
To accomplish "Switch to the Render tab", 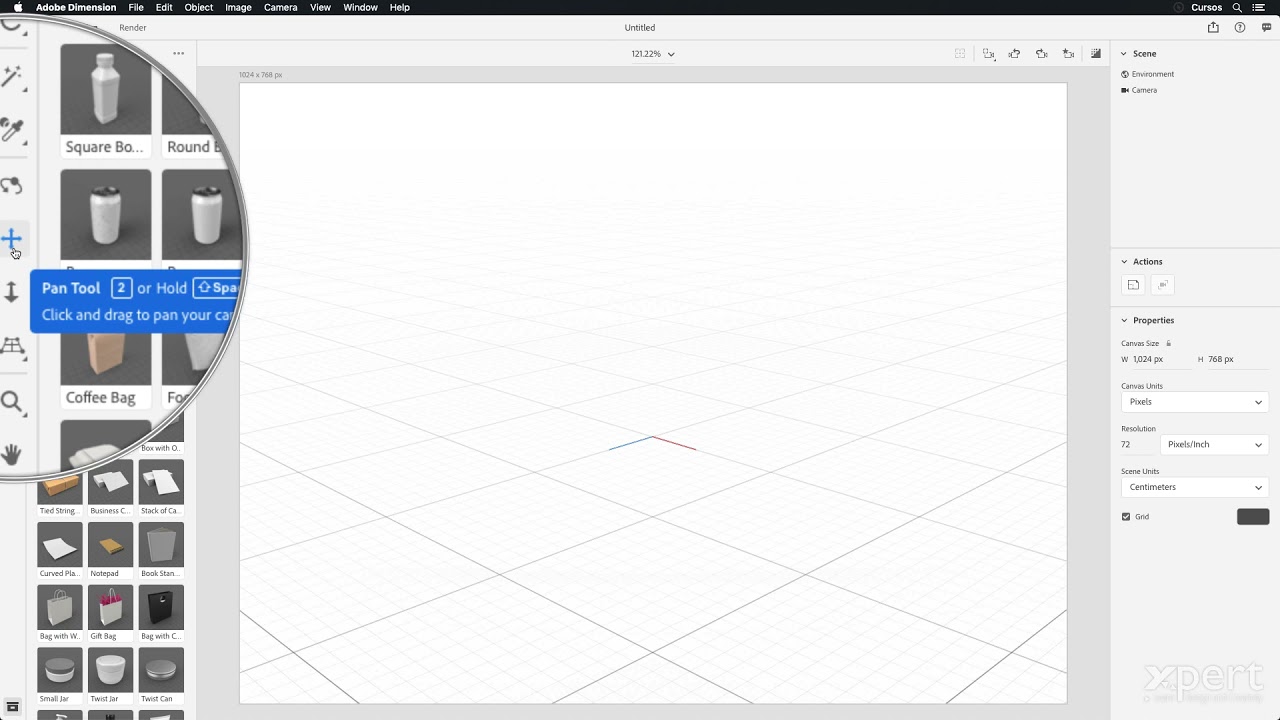I will 133,28.
